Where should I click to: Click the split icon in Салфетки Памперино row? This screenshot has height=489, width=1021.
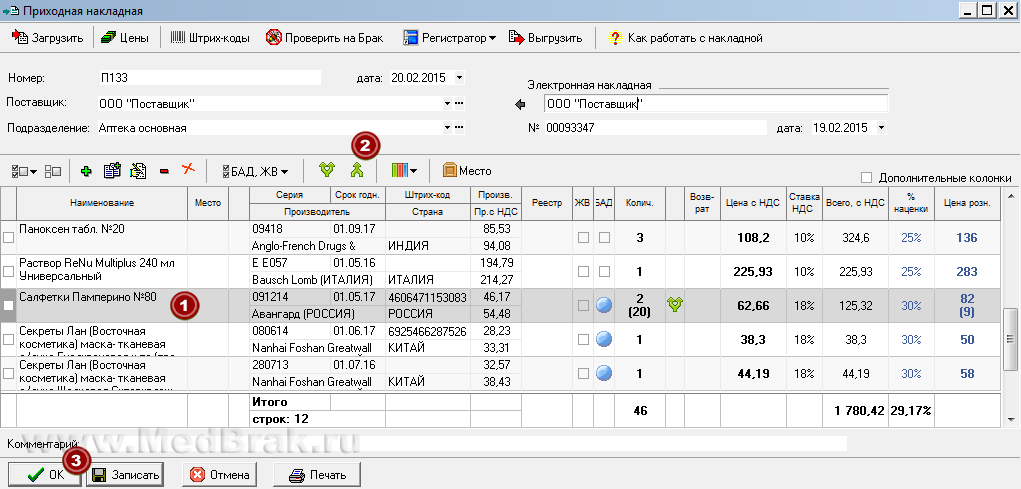tap(675, 304)
